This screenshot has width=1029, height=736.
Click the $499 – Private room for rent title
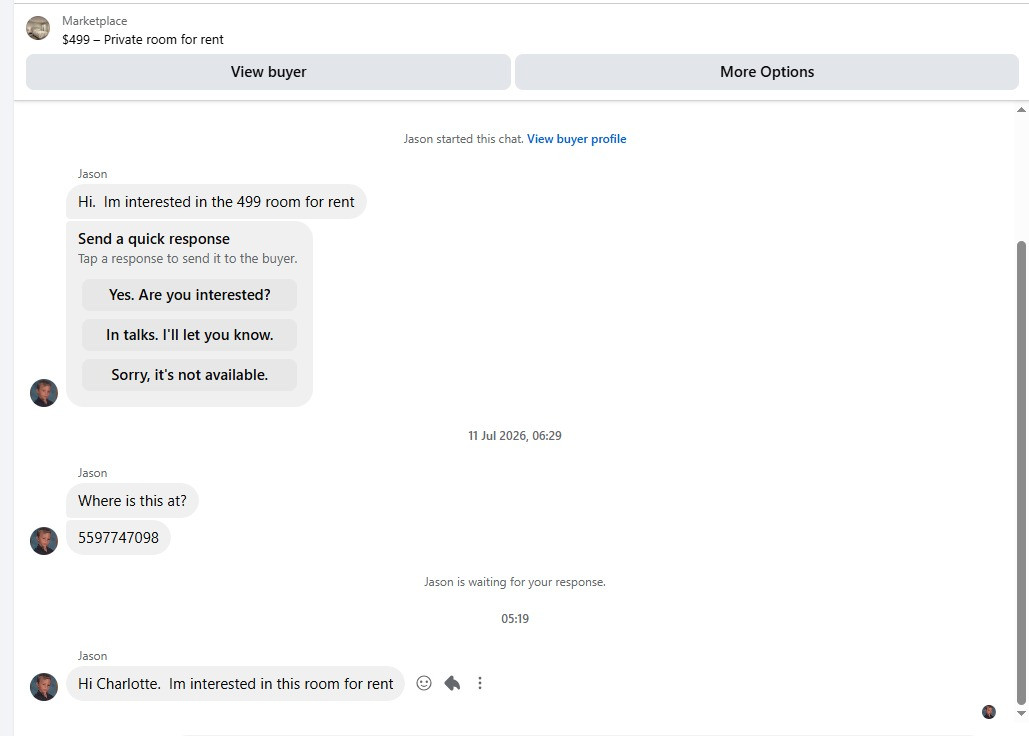coord(143,39)
